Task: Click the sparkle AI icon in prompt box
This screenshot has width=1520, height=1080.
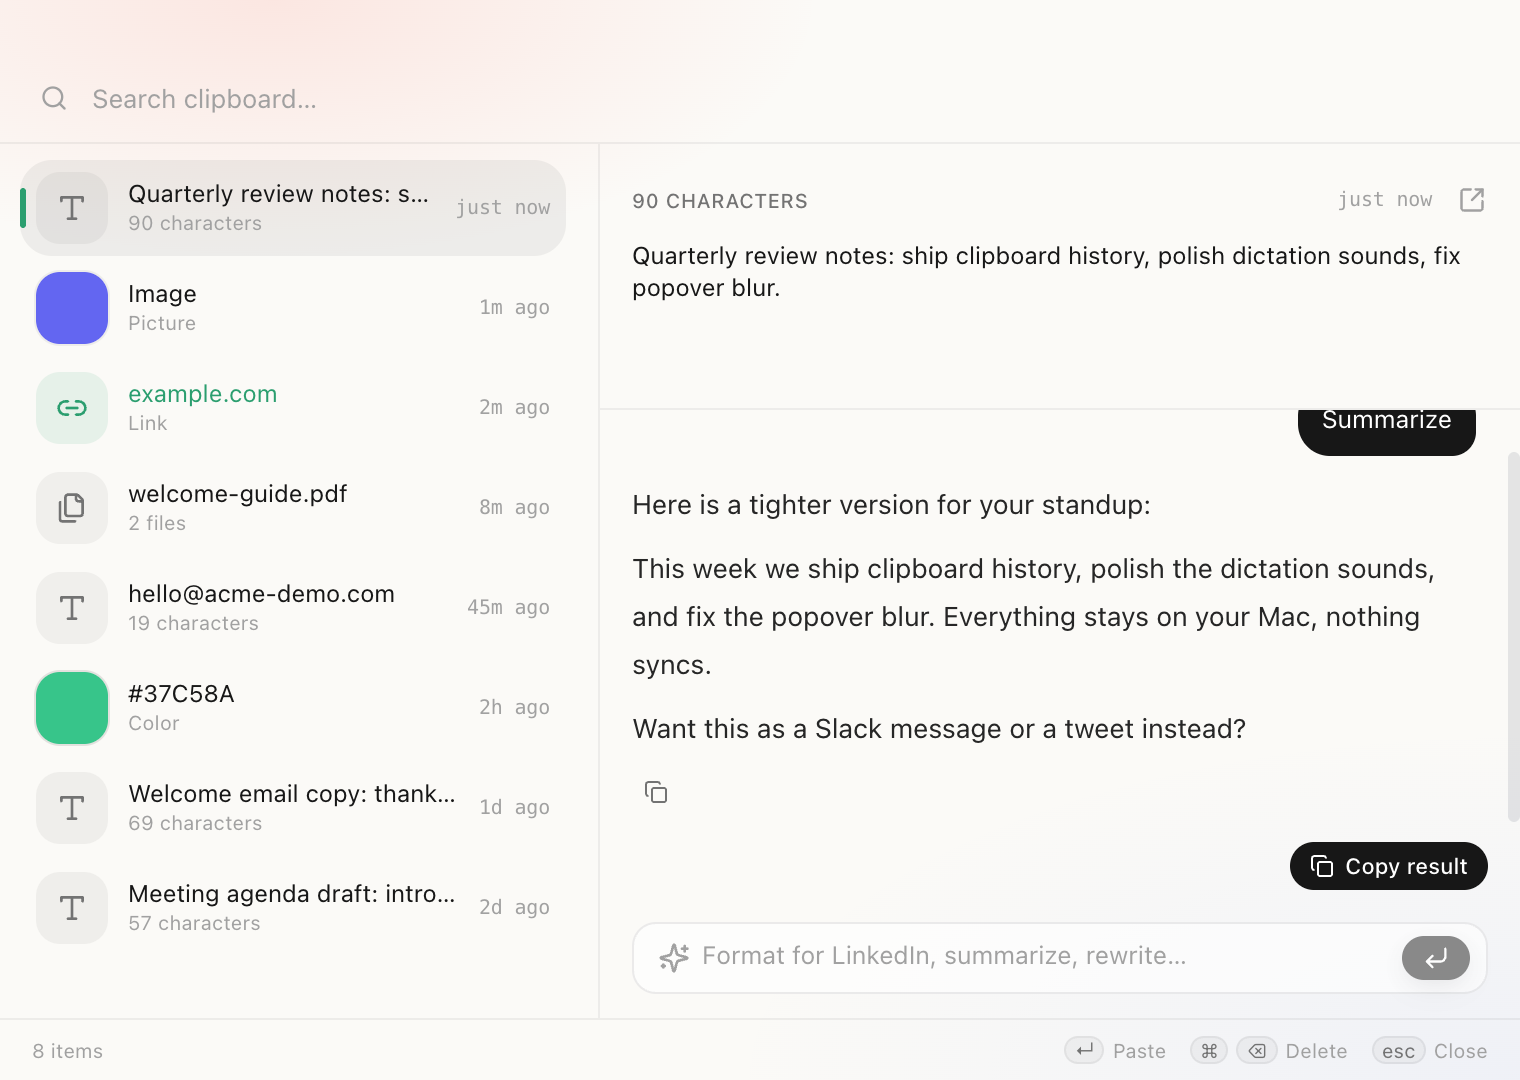Action: pos(674,957)
